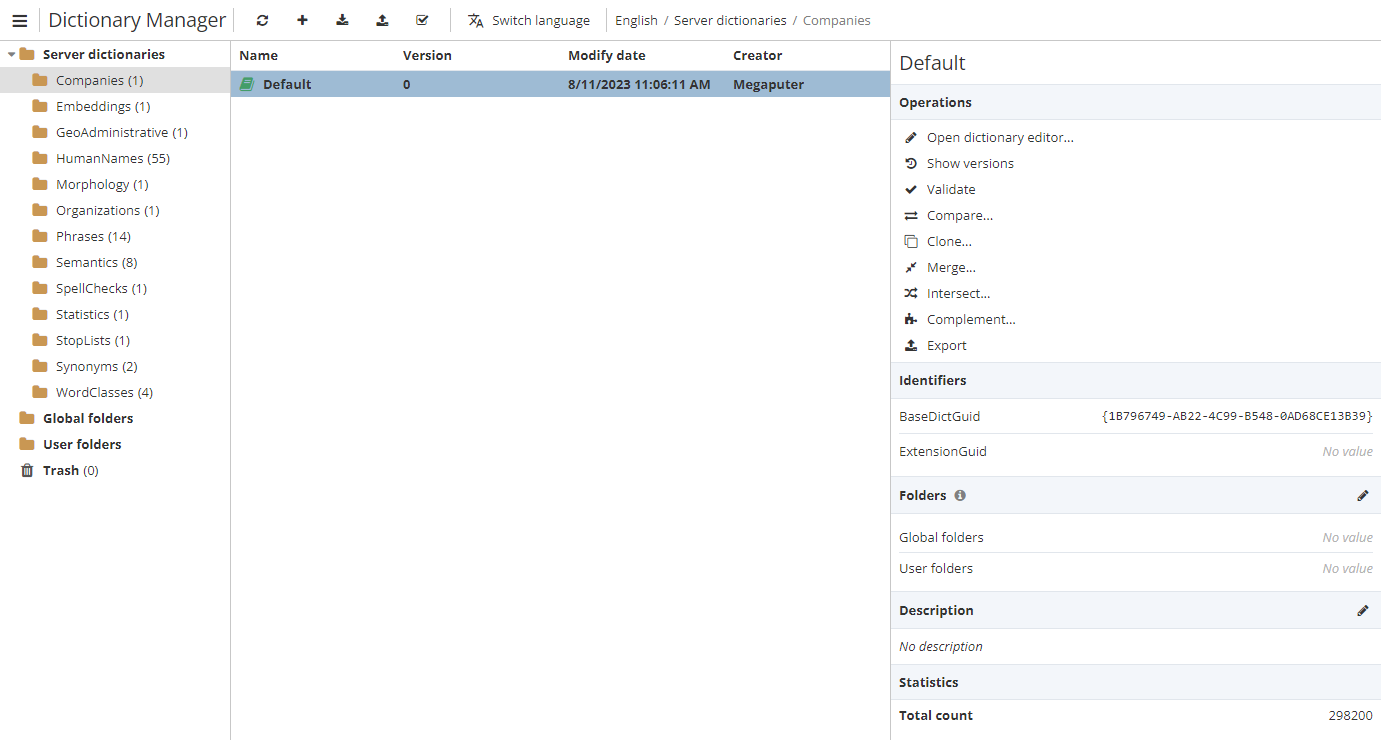Edit Description using the pencil icon
The height and width of the screenshot is (740, 1381).
coord(1363,610)
